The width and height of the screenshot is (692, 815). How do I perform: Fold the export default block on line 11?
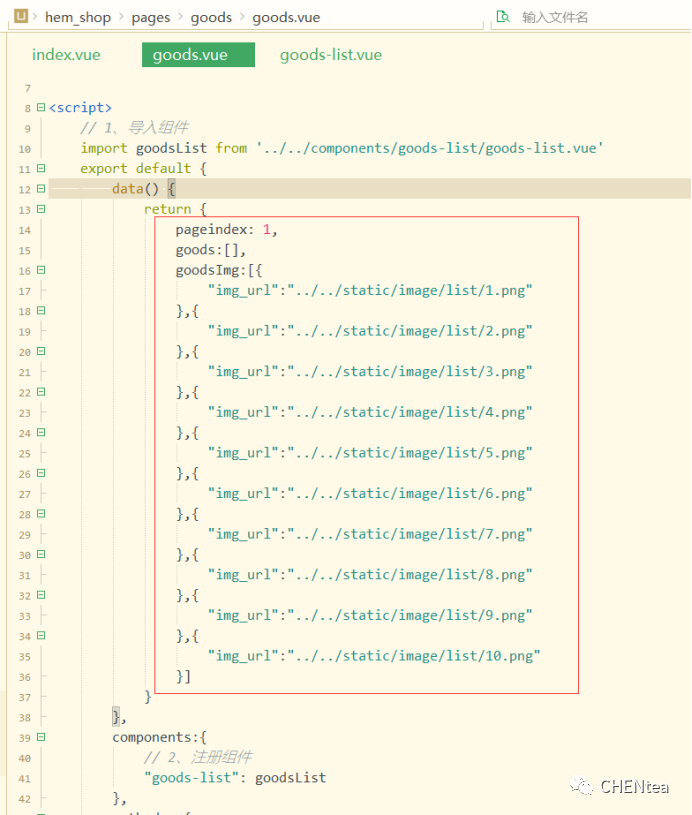tap(40, 169)
